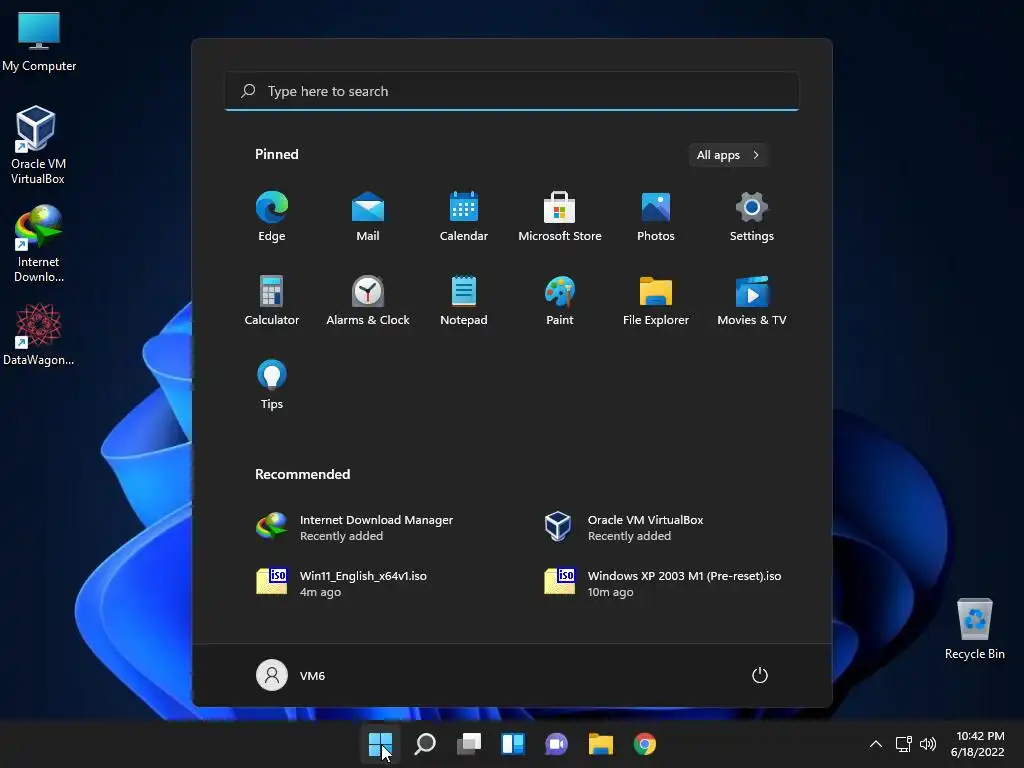Viewport: 1024px width, 768px height.
Task: Open the clock and date flyout
Action: 978,744
